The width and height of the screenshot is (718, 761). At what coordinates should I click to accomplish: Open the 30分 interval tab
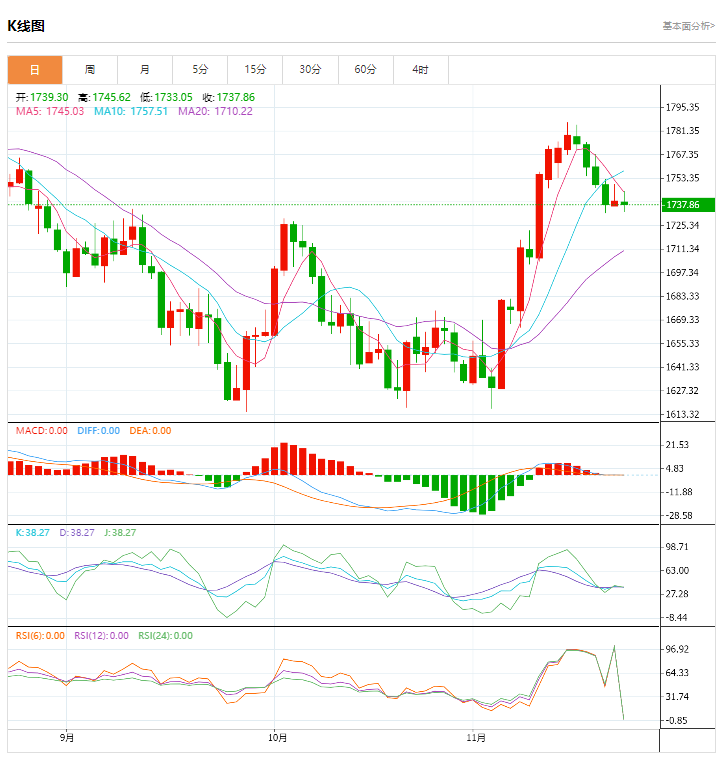310,70
